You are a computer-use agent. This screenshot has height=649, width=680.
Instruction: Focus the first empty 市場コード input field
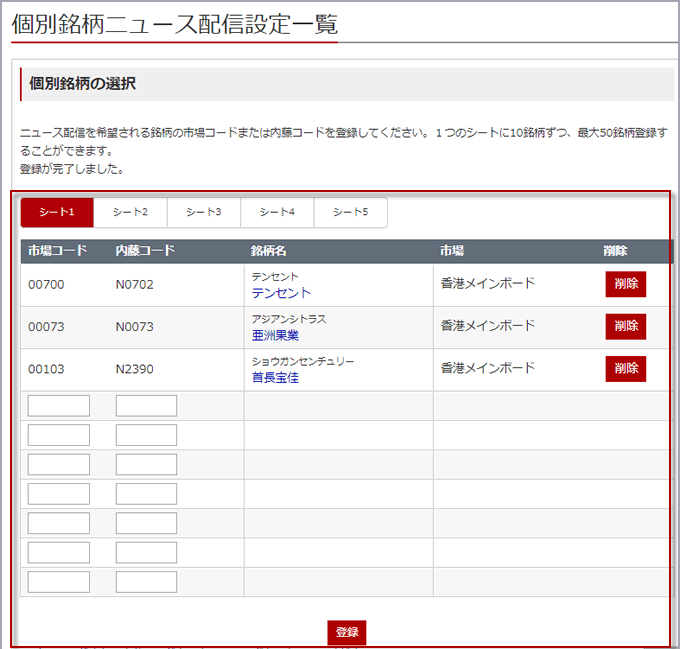(x=59, y=406)
